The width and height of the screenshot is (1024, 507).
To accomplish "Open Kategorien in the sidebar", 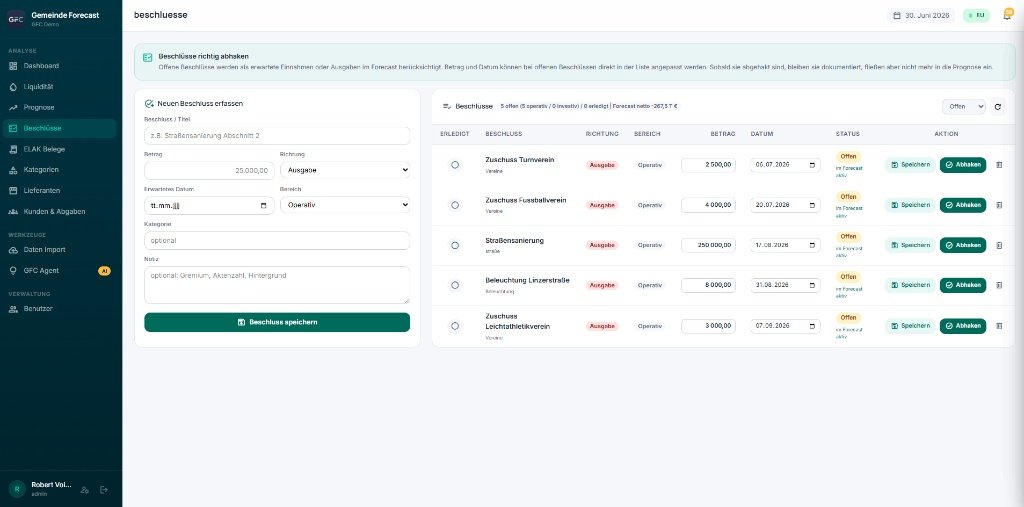I will [x=59, y=170].
